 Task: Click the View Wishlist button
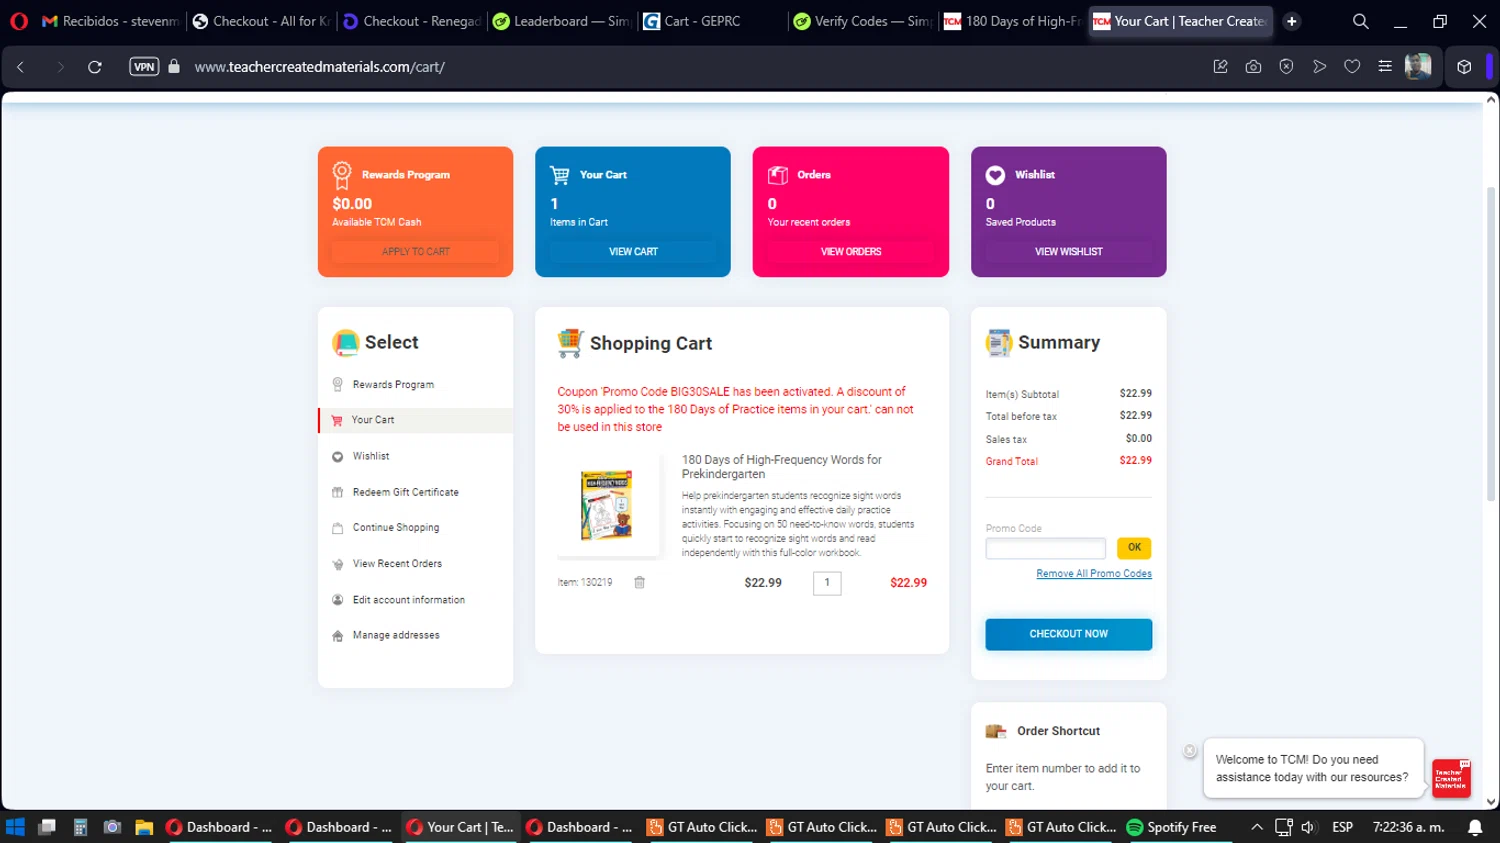pyautogui.click(x=1068, y=252)
